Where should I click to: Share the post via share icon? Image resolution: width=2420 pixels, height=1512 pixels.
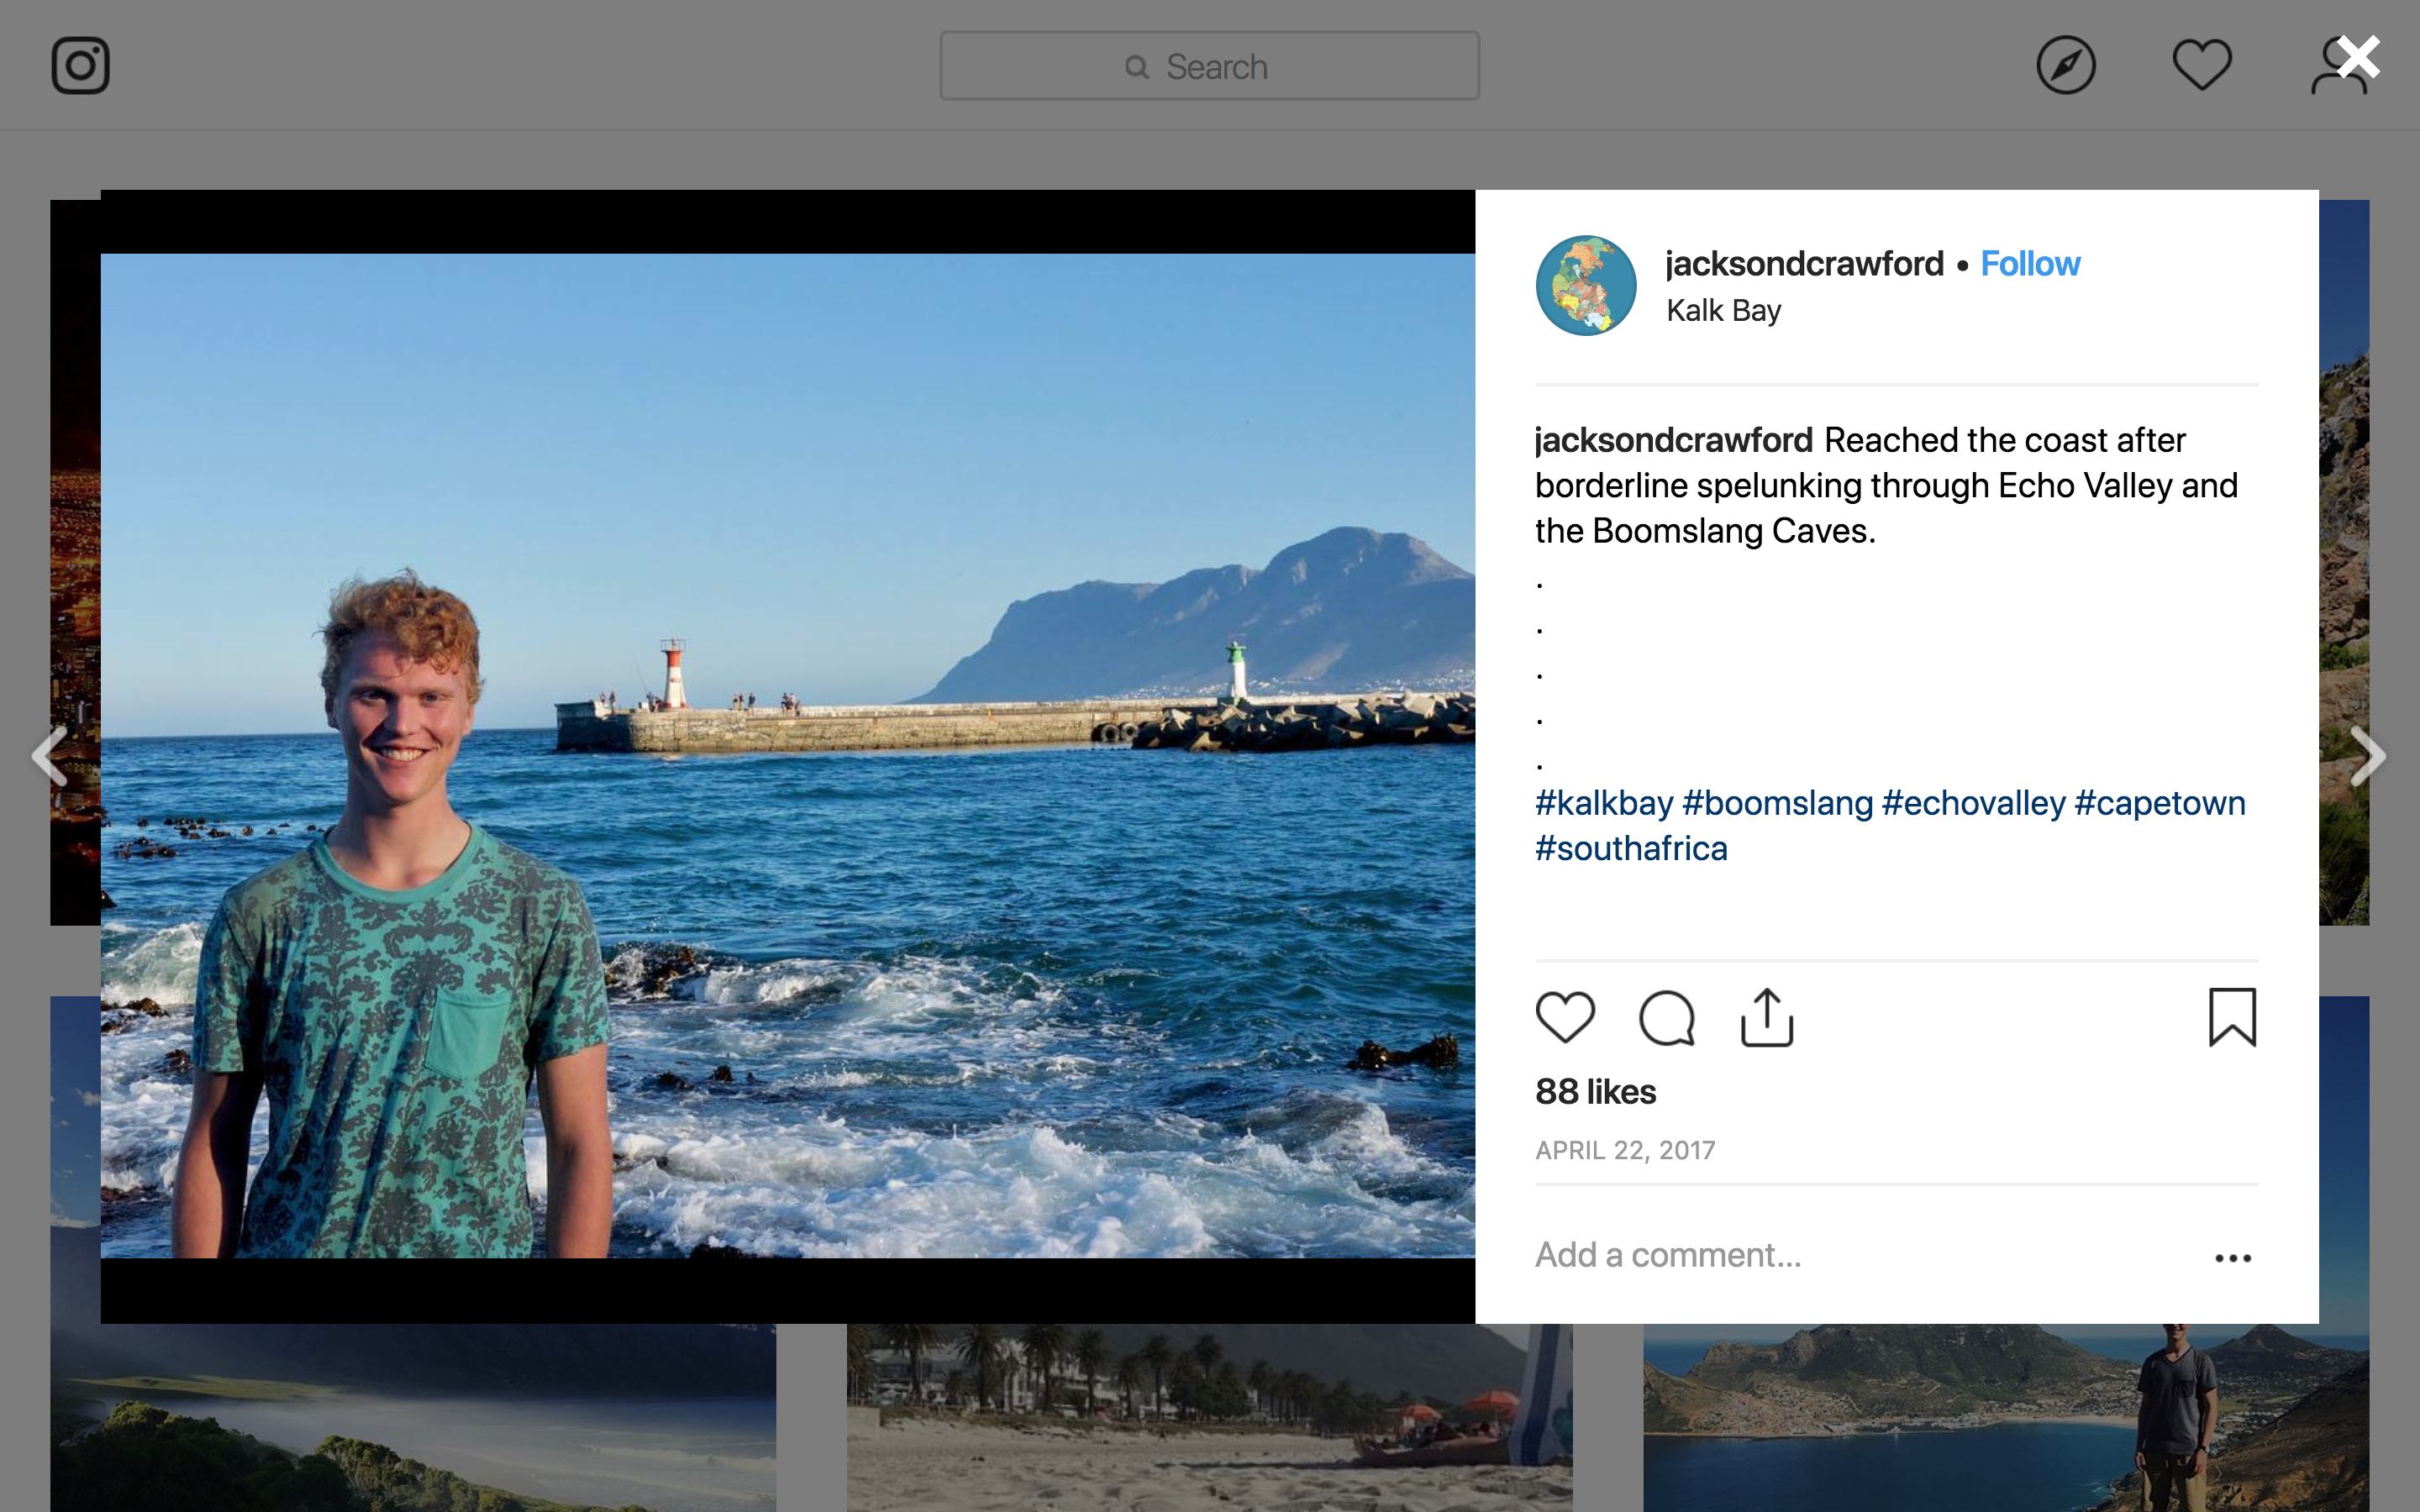click(x=1767, y=1018)
